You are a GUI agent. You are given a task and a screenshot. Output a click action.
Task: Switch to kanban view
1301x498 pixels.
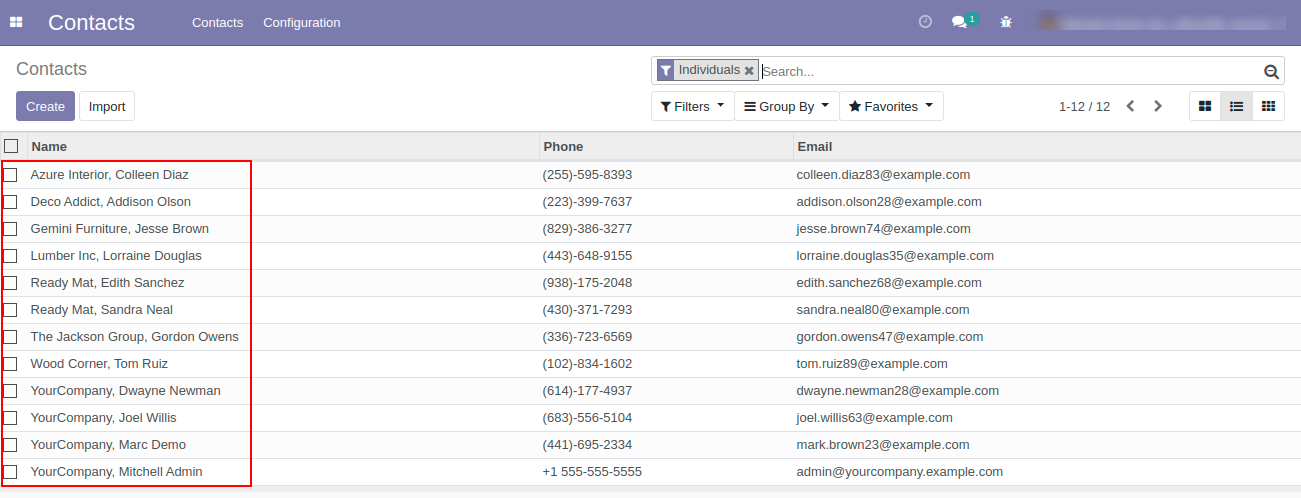coord(1205,106)
